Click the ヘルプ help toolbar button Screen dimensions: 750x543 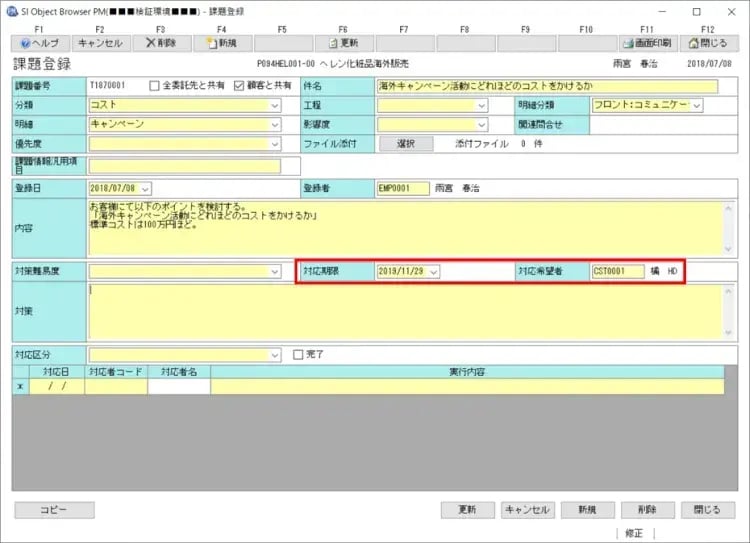tap(39, 43)
